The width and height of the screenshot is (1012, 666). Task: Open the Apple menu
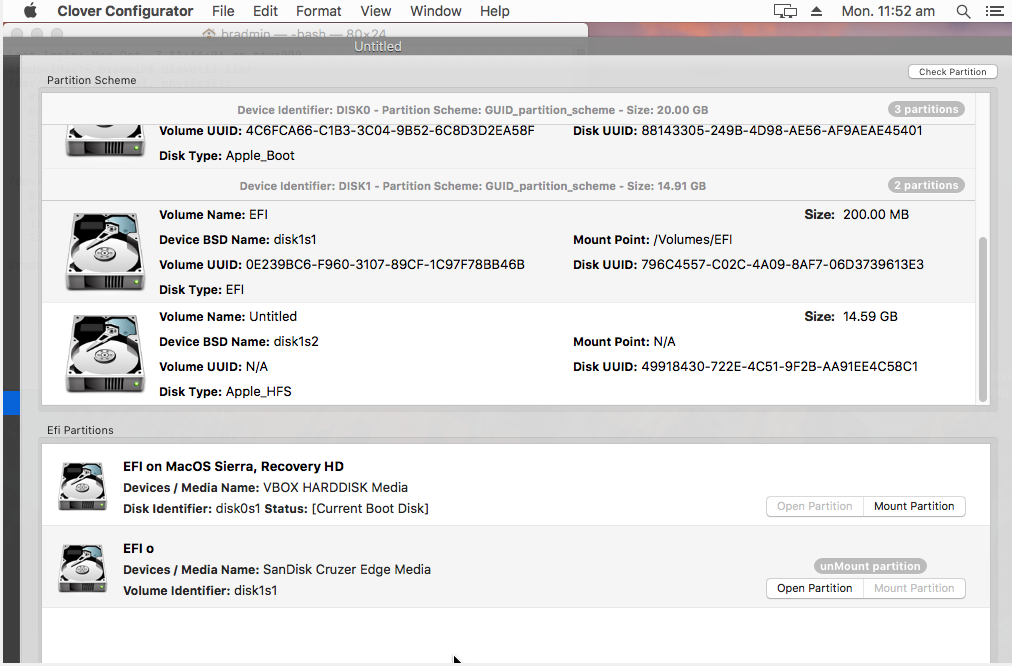click(30, 11)
